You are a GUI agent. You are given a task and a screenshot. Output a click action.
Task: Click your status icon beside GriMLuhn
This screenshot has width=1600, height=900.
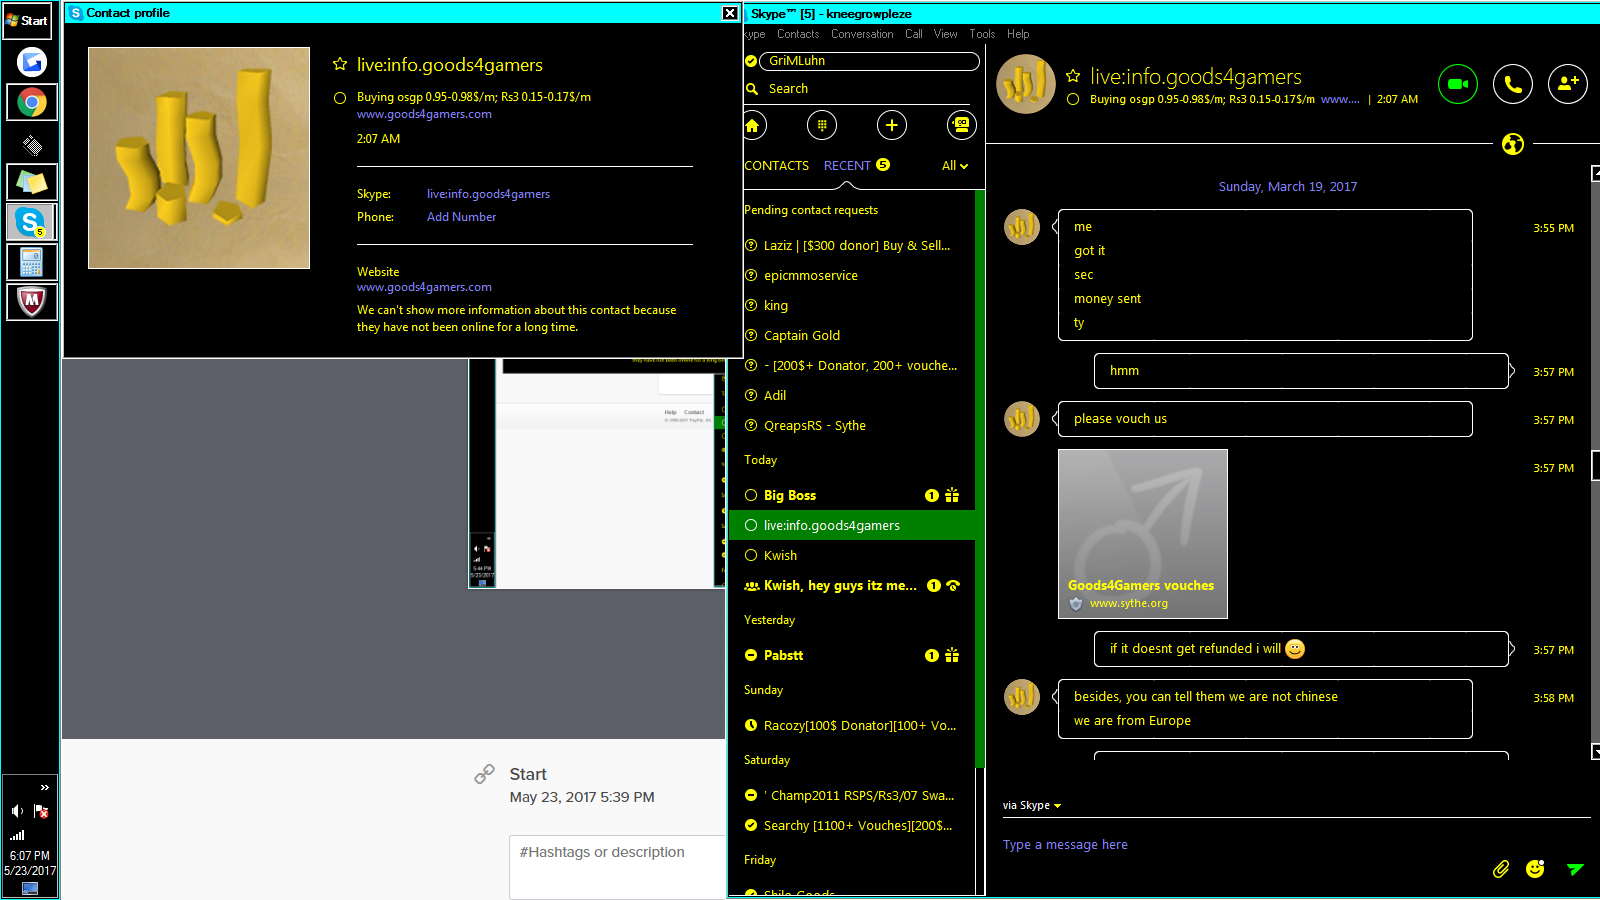tap(751, 61)
